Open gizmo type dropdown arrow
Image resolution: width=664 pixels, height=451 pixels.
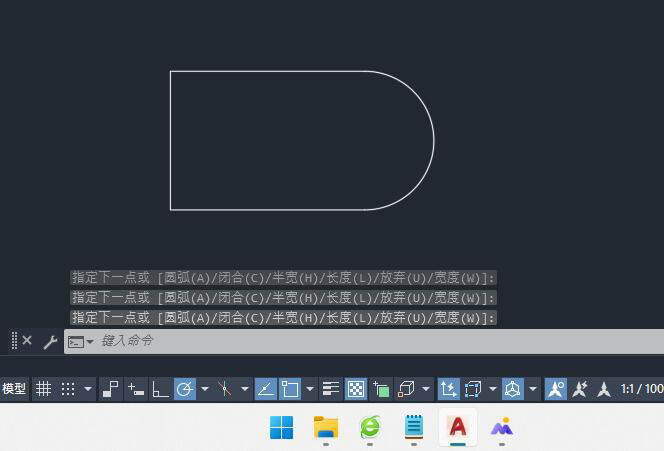pos(533,389)
